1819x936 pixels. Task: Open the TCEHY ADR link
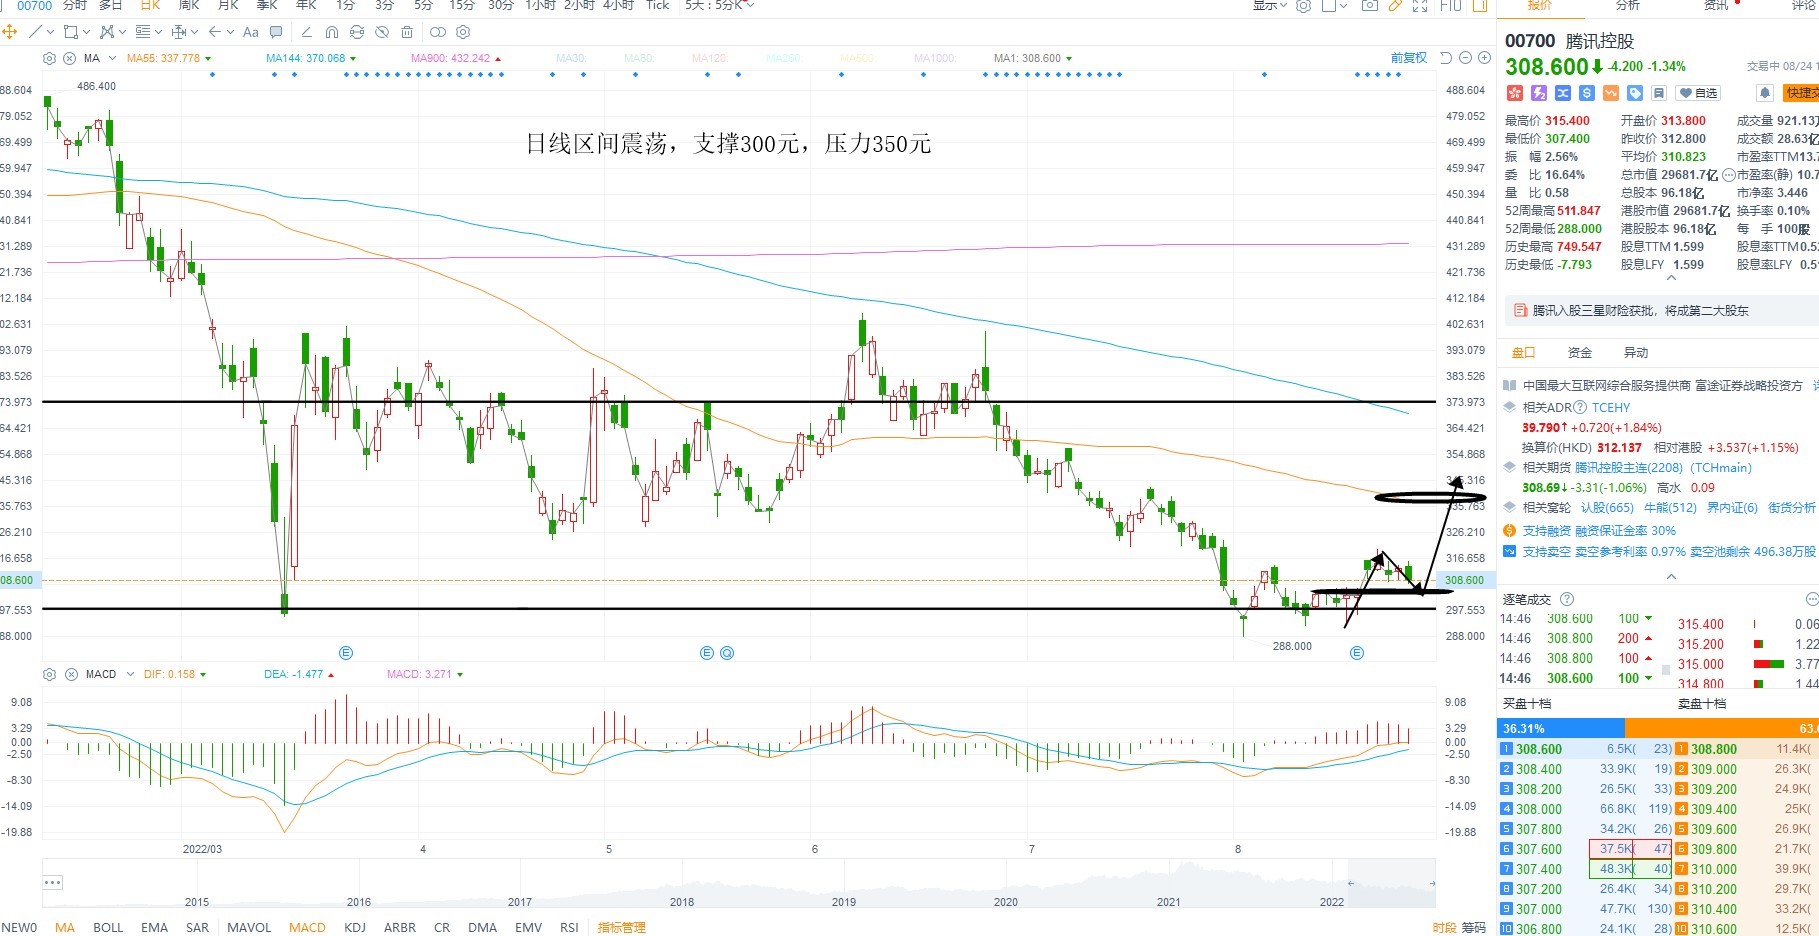tap(1611, 408)
